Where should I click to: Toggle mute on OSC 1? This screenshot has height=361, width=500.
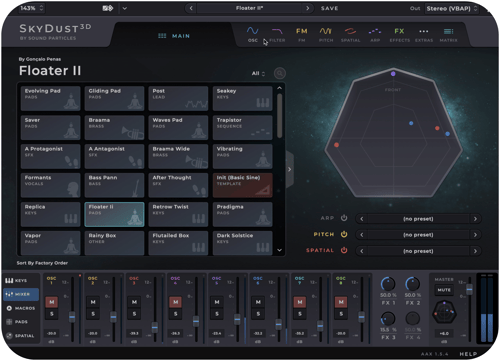52,302
